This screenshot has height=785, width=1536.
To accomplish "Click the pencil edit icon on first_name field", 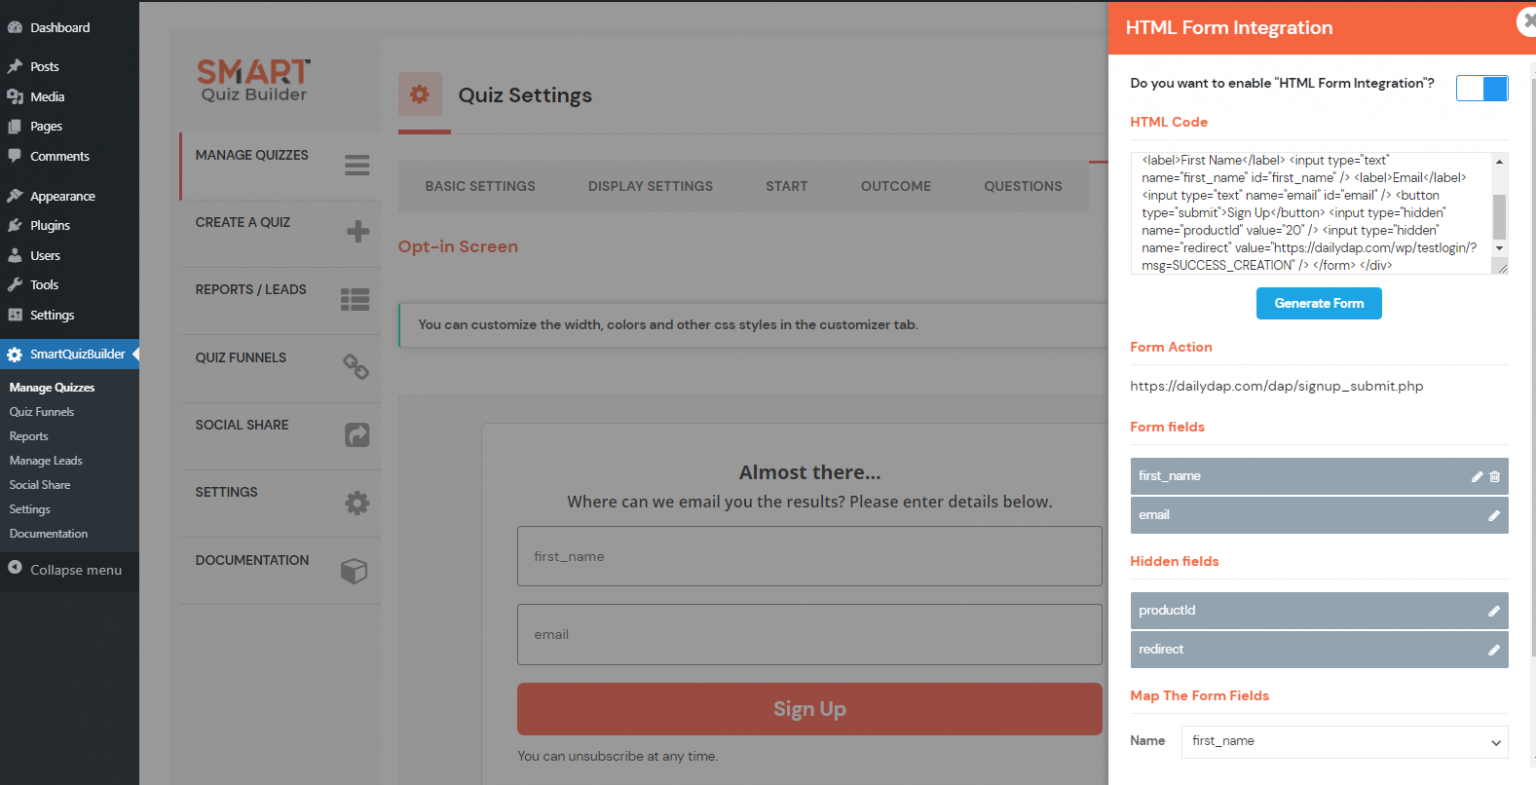I will (1476, 477).
